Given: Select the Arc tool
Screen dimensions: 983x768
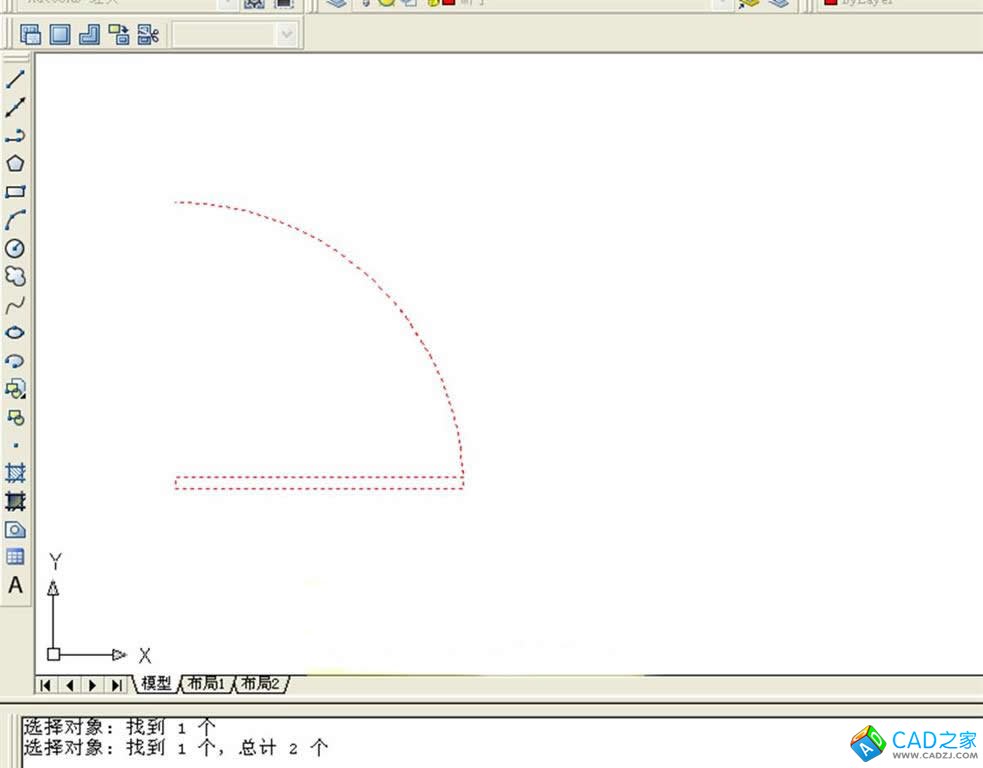Looking at the screenshot, I should 15,220.
